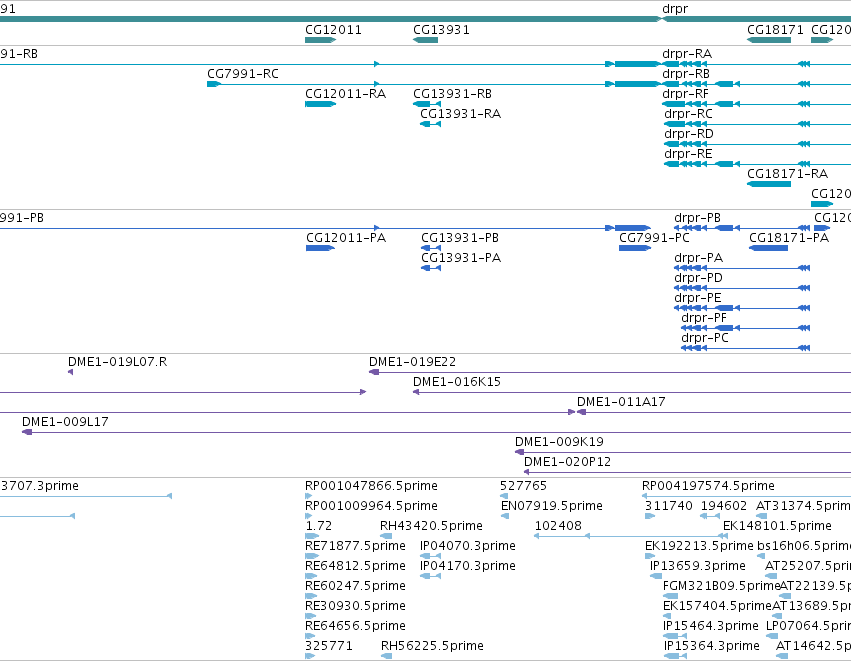Select the CG12011 gene feature
The width and height of the screenshot is (851, 661).
click(320, 40)
